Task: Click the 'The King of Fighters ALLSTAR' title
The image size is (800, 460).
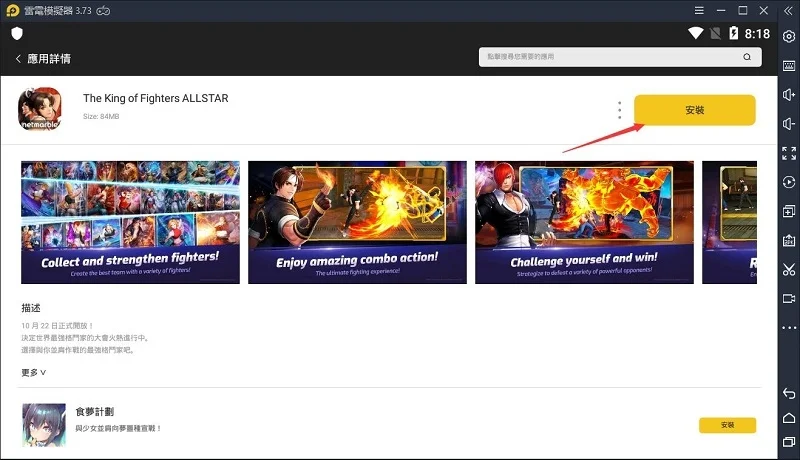Action: pyautogui.click(x=156, y=98)
